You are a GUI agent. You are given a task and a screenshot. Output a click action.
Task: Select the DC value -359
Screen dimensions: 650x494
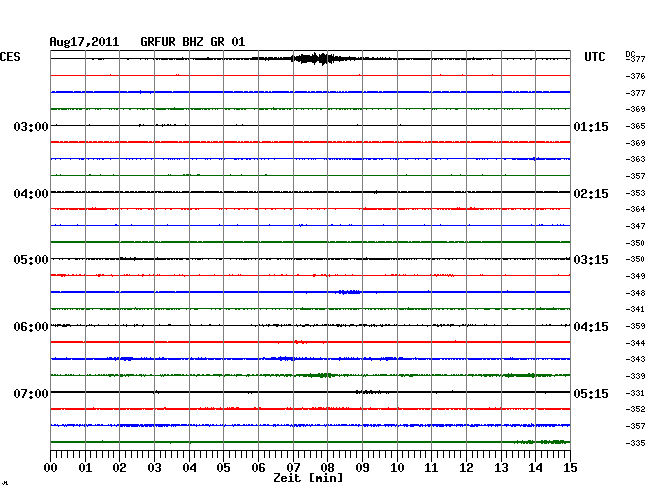(x=635, y=326)
